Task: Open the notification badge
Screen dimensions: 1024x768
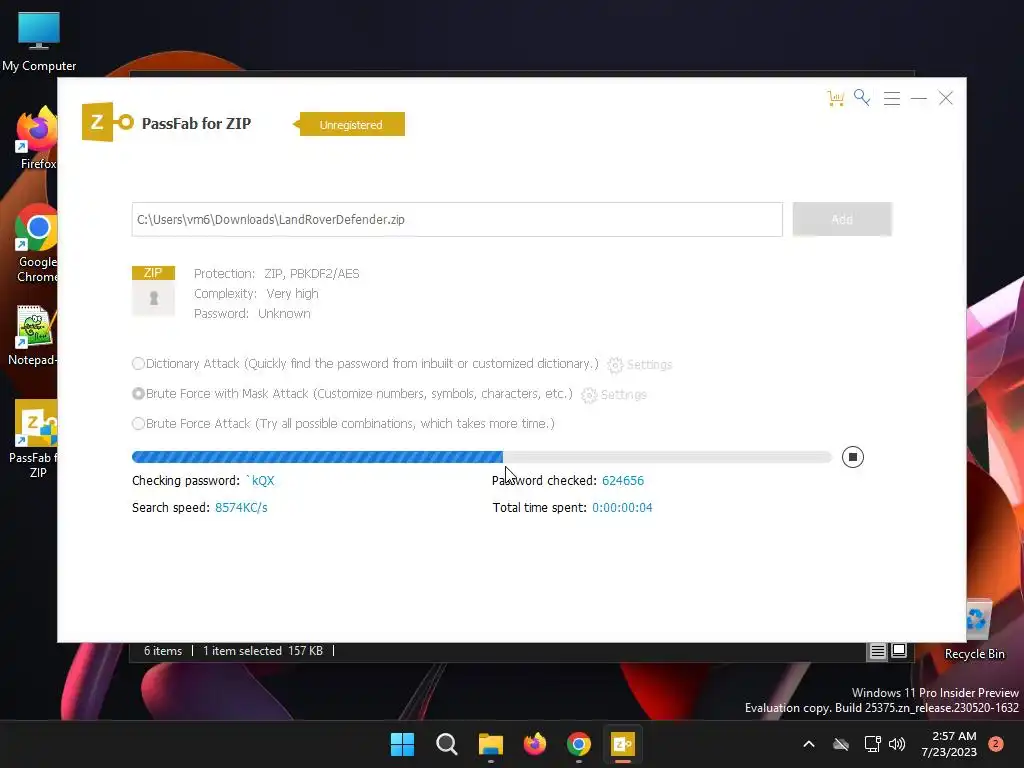Action: click(x=996, y=744)
